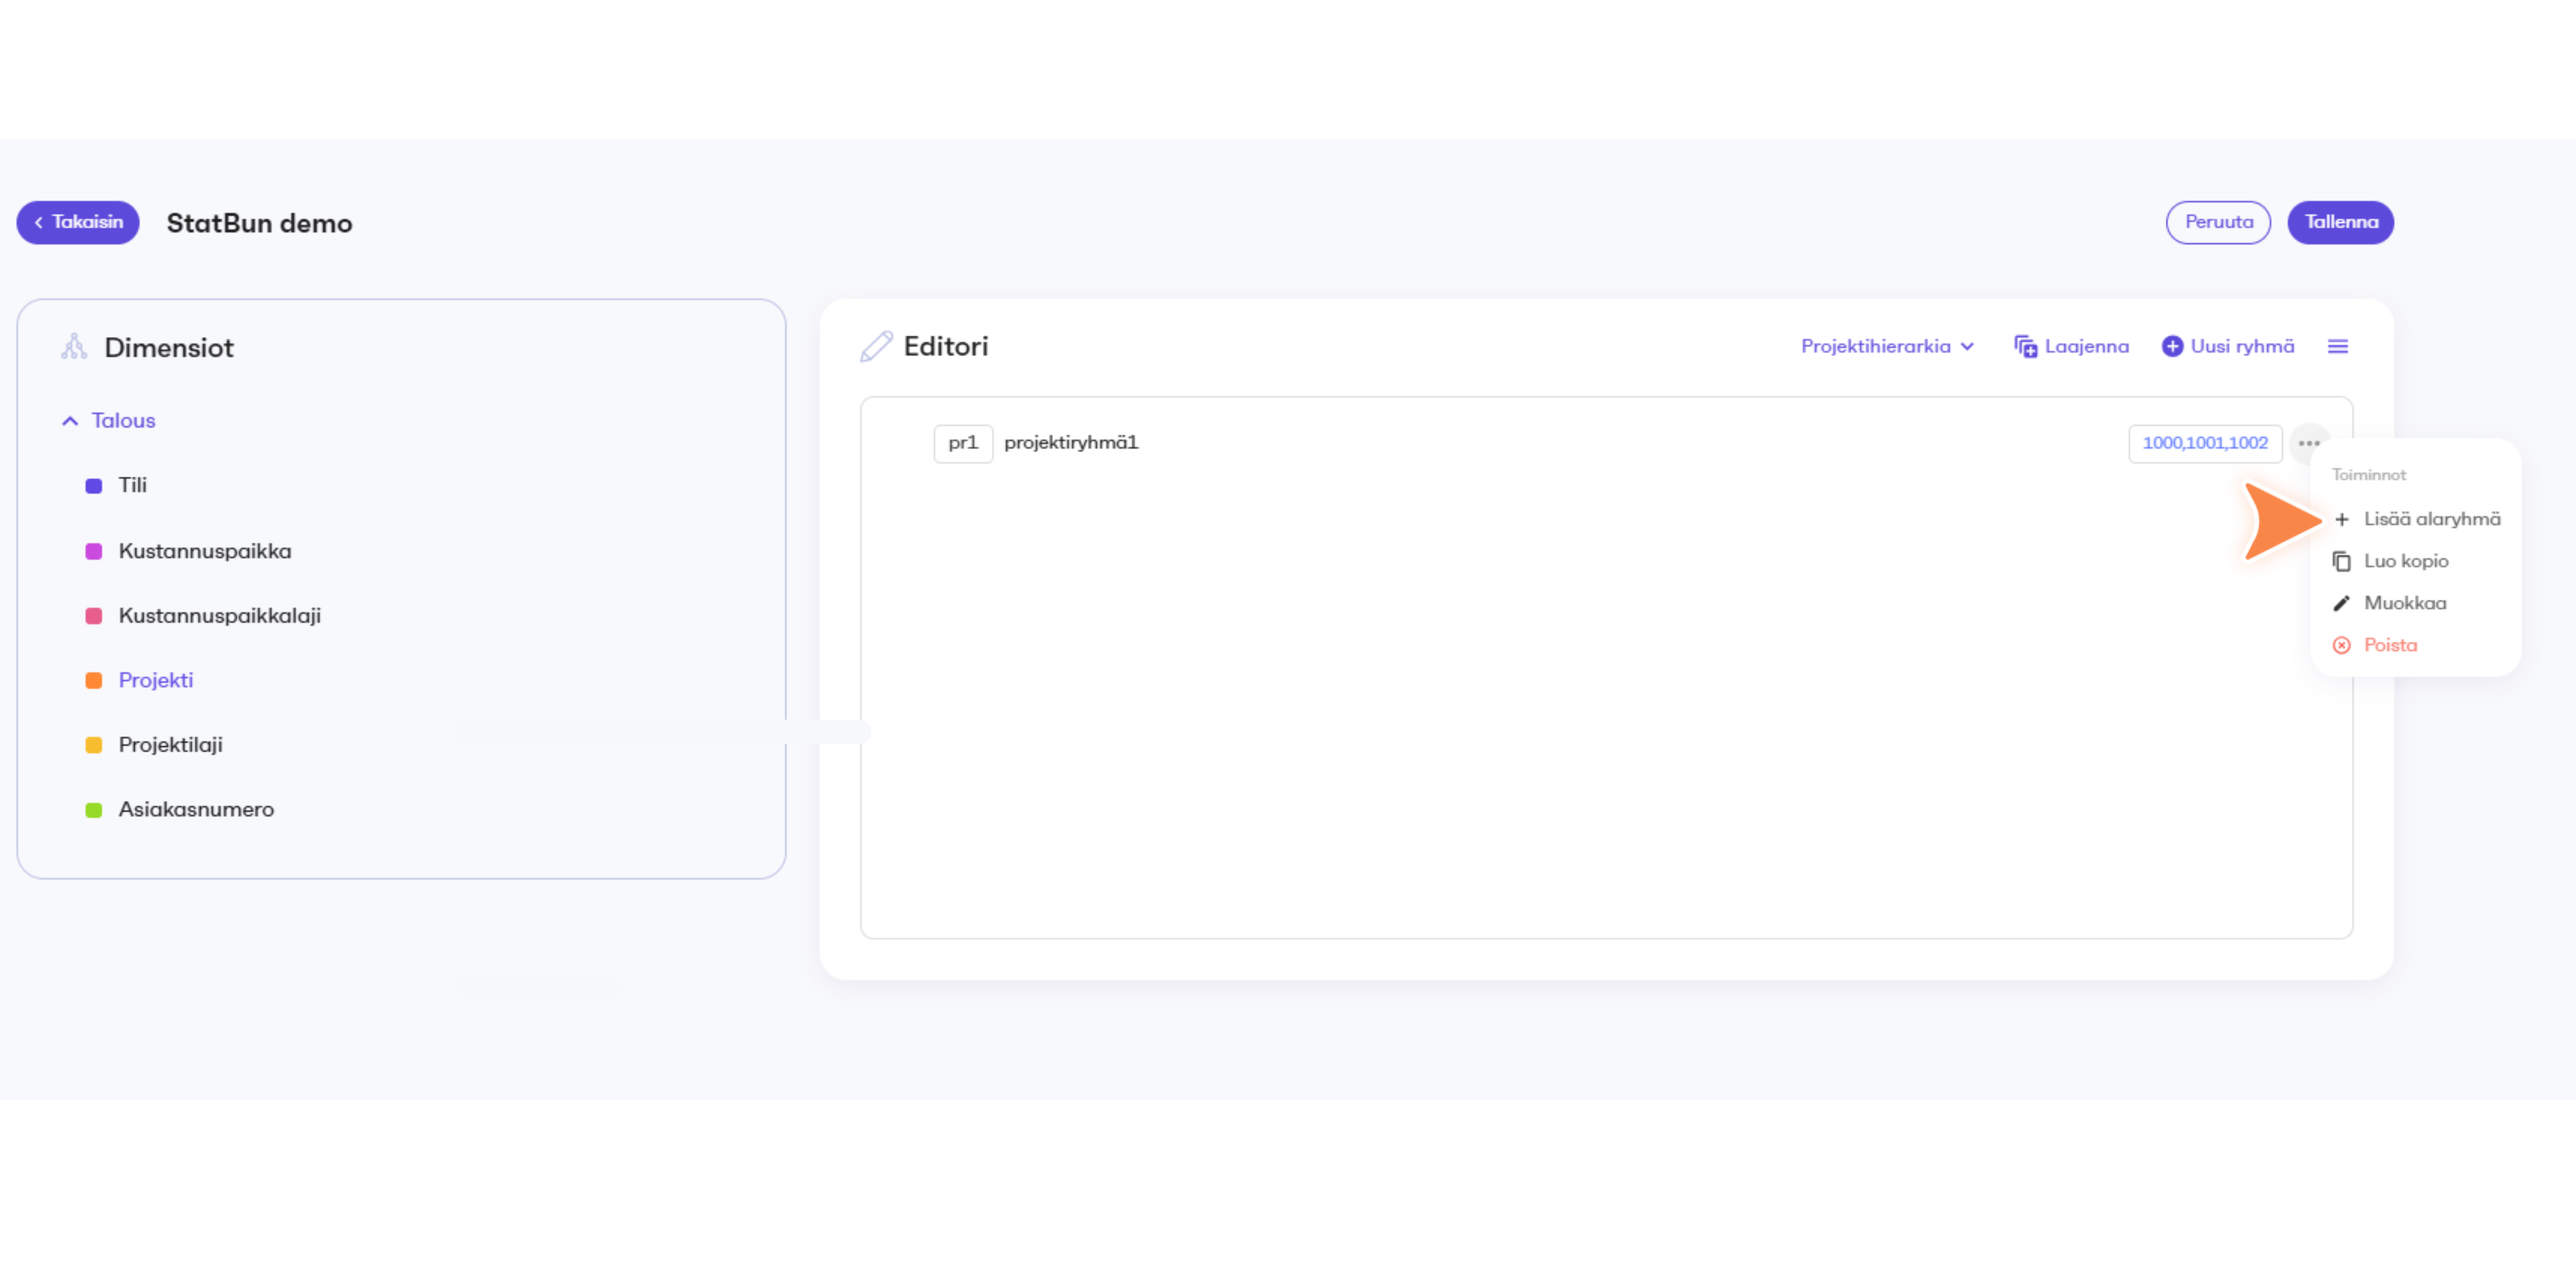Screen dimensions: 2576x1288
Task: Select the Projekti dimension
Action: 156,681
